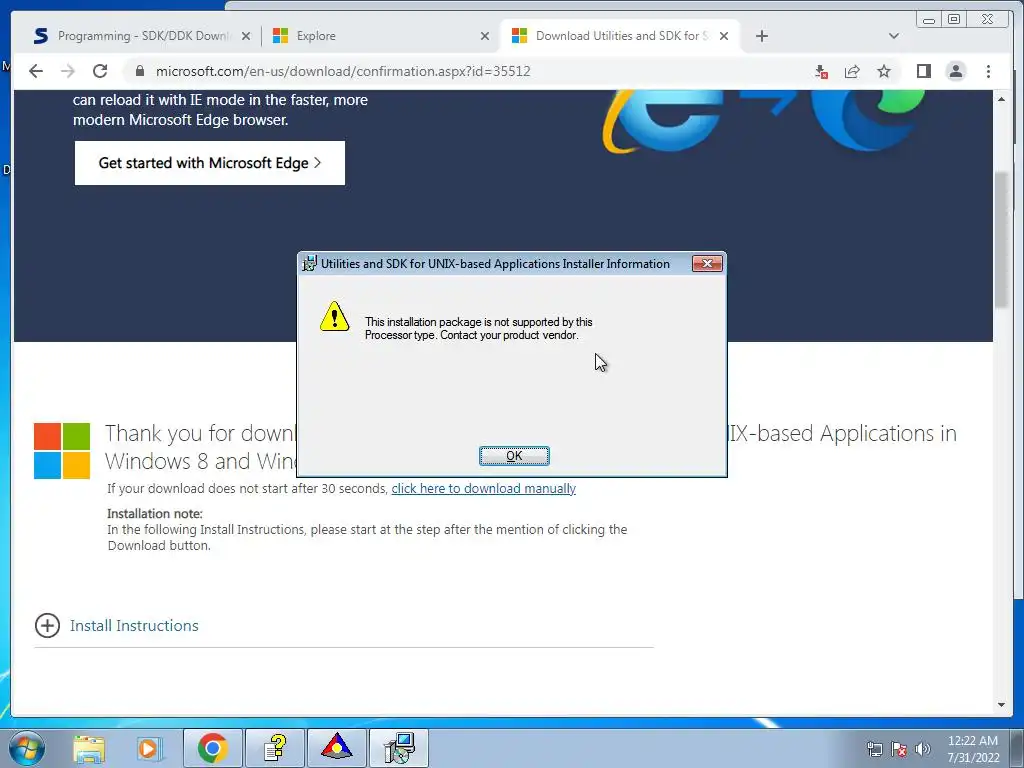Open Windows Explorer from the taskbar
Image resolution: width=1024 pixels, height=768 pixels.
pos(89,748)
